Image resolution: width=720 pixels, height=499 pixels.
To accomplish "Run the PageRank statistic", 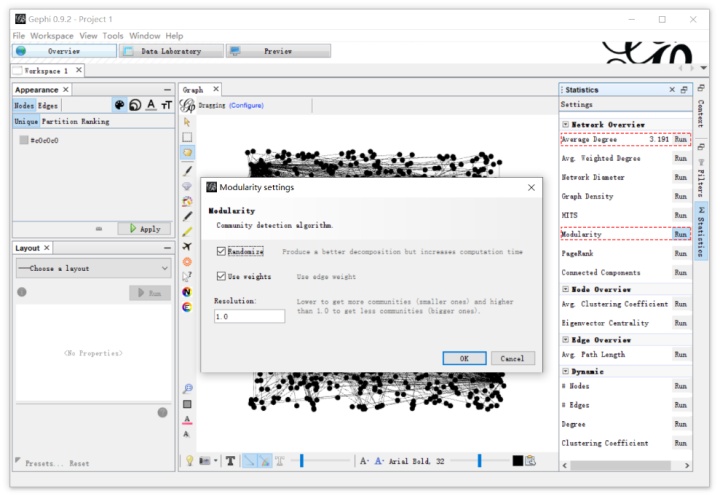I will 681,253.
